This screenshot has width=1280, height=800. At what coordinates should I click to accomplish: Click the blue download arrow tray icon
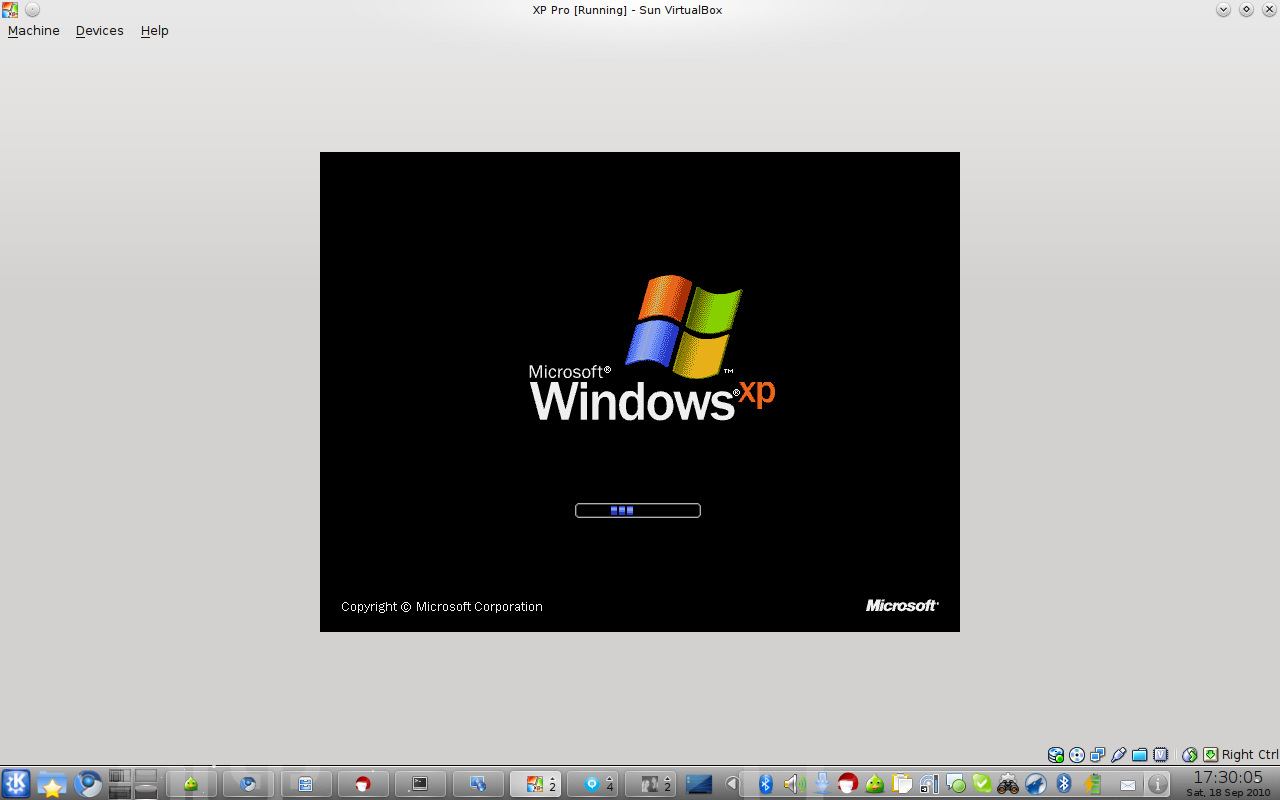pyautogui.click(x=822, y=784)
